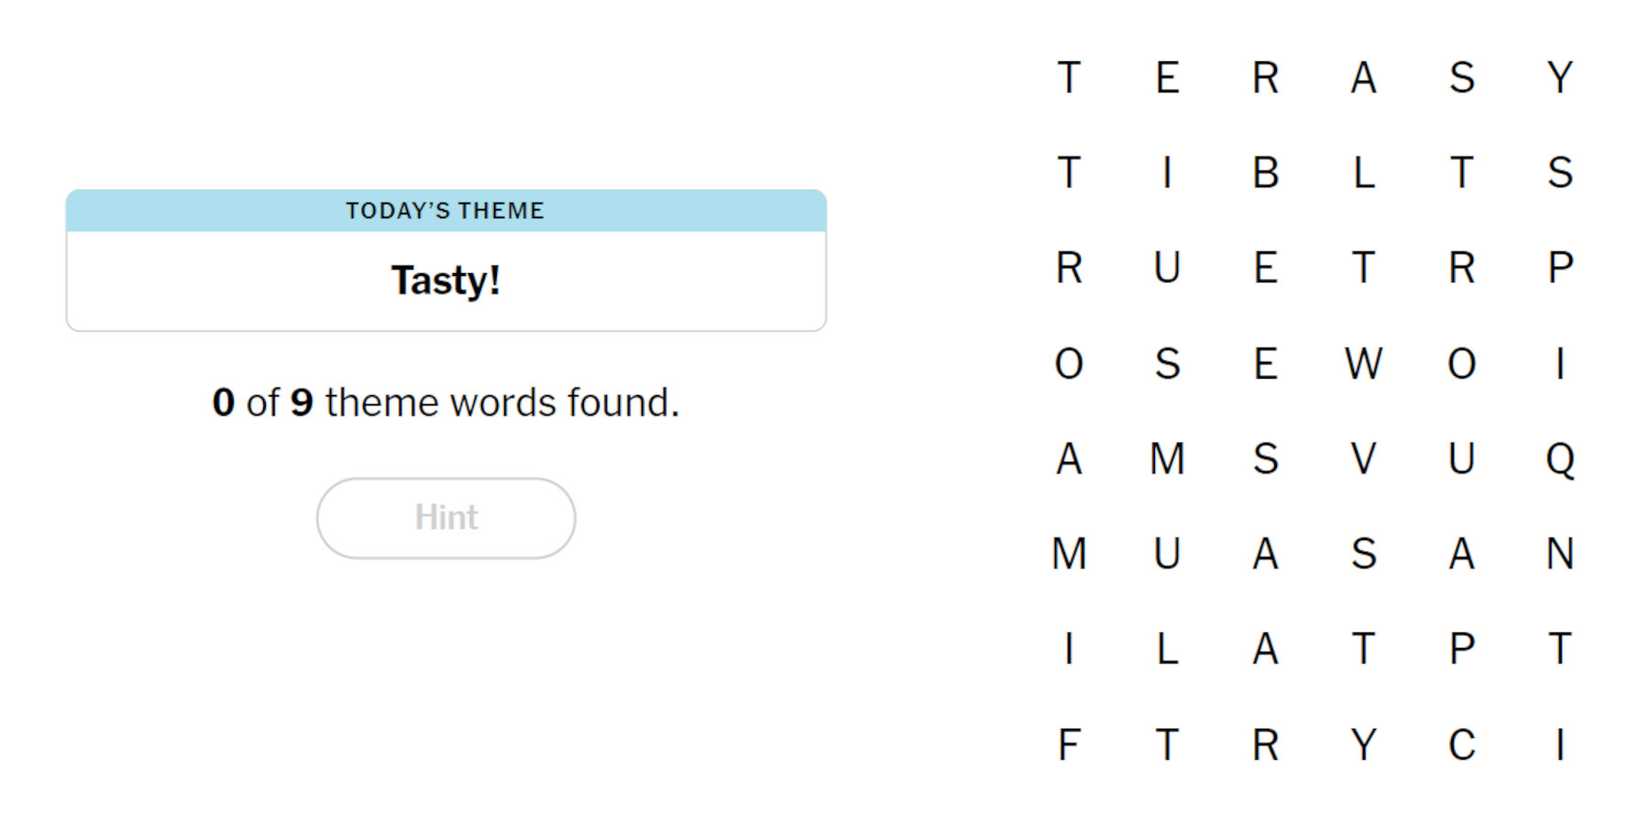Screen dimensions: 1650x825
Task: Click the Hint button
Action: tap(446, 518)
